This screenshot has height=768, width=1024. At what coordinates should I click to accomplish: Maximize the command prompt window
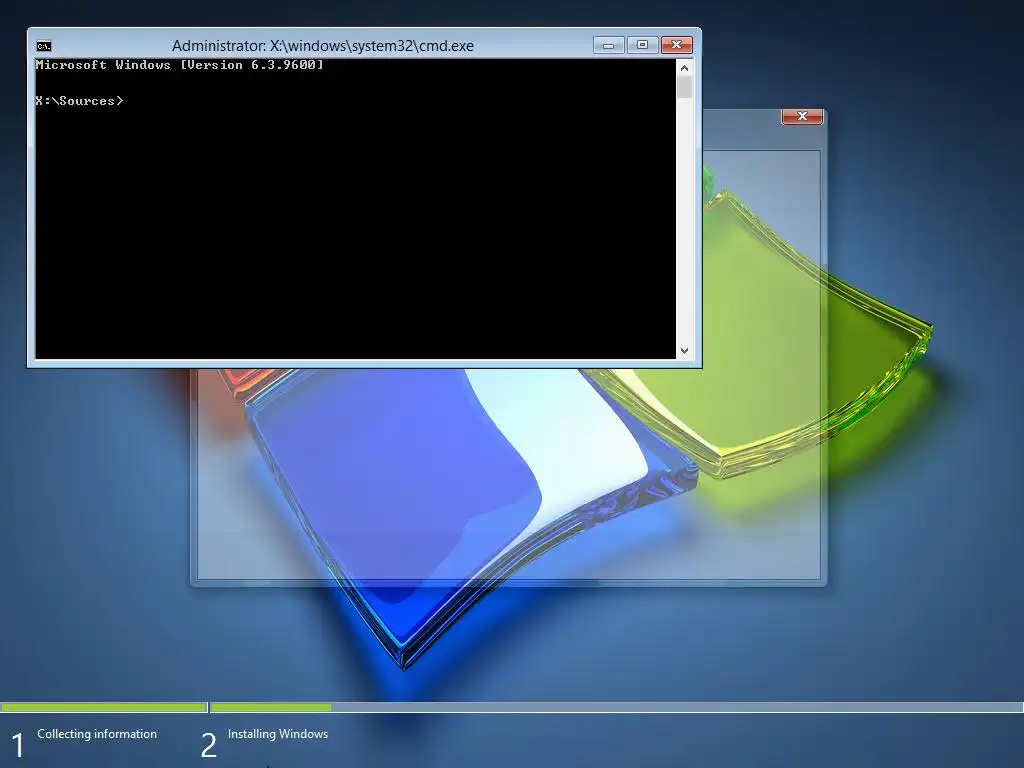[643, 45]
